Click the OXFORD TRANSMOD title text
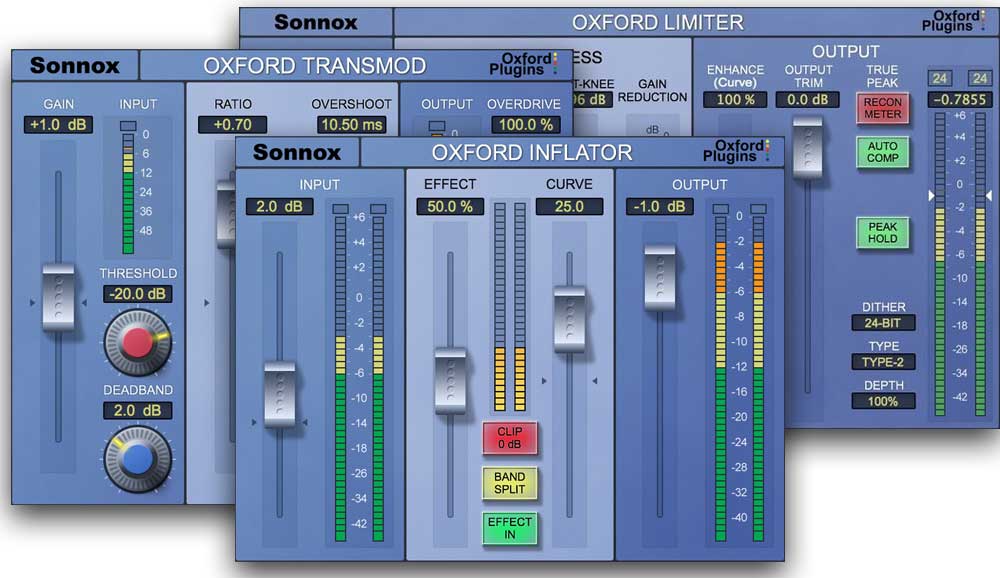 point(314,66)
